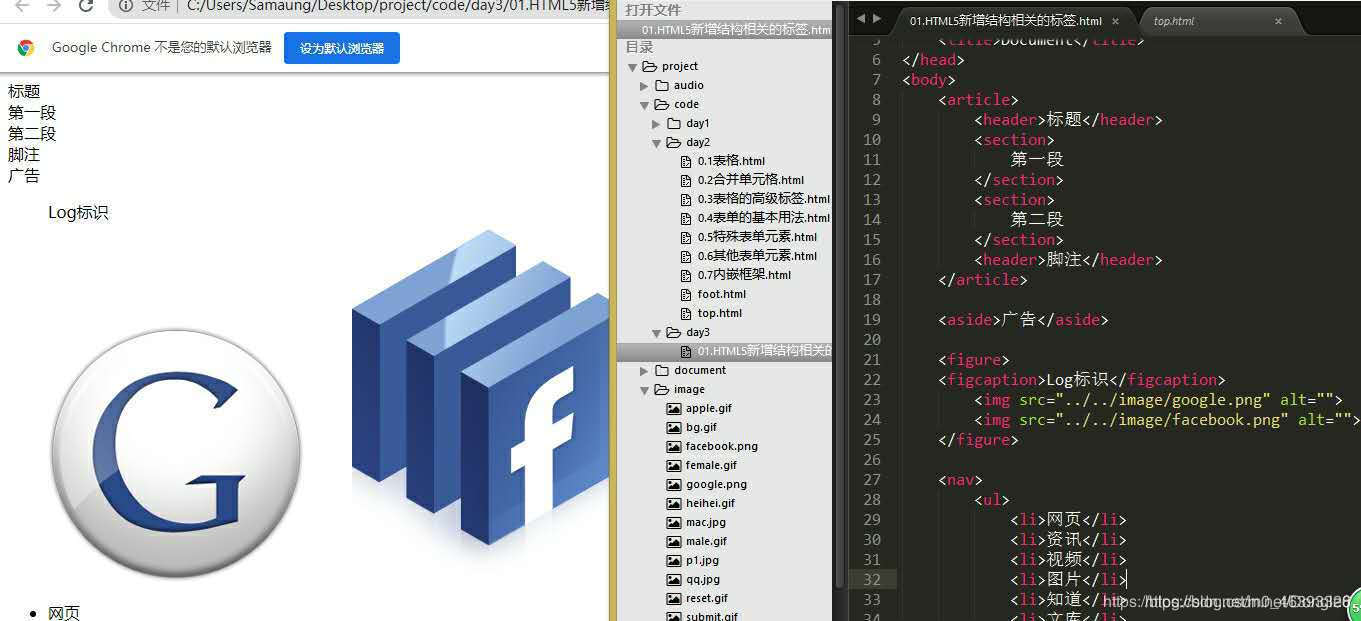
Task: Click the 脚注 text on the web page
Action: click(x=24, y=154)
